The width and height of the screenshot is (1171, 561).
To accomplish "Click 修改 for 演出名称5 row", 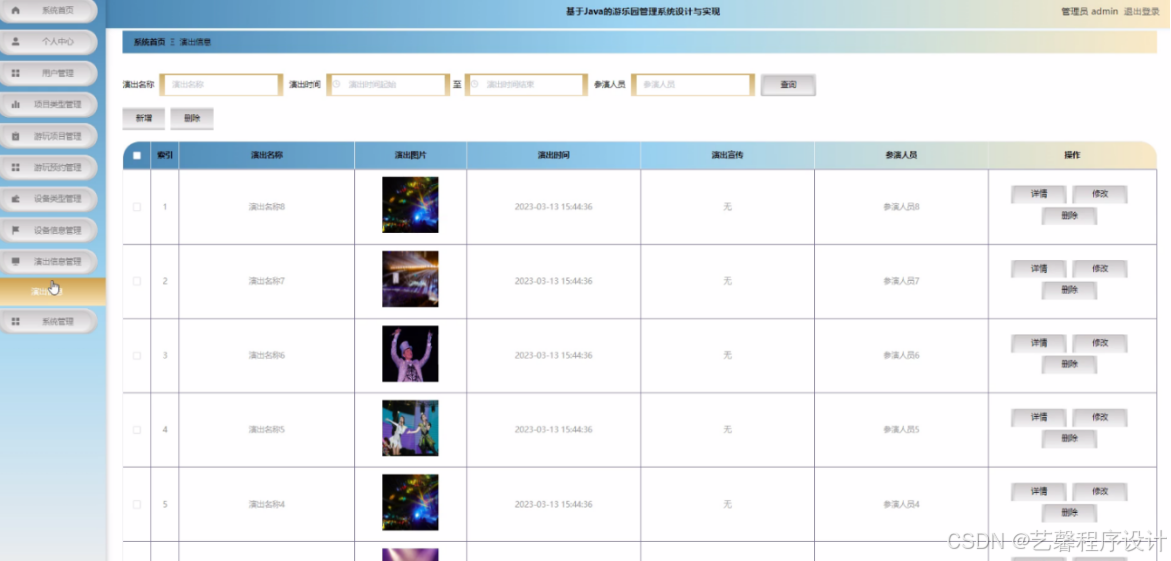I will pyautogui.click(x=1100, y=418).
